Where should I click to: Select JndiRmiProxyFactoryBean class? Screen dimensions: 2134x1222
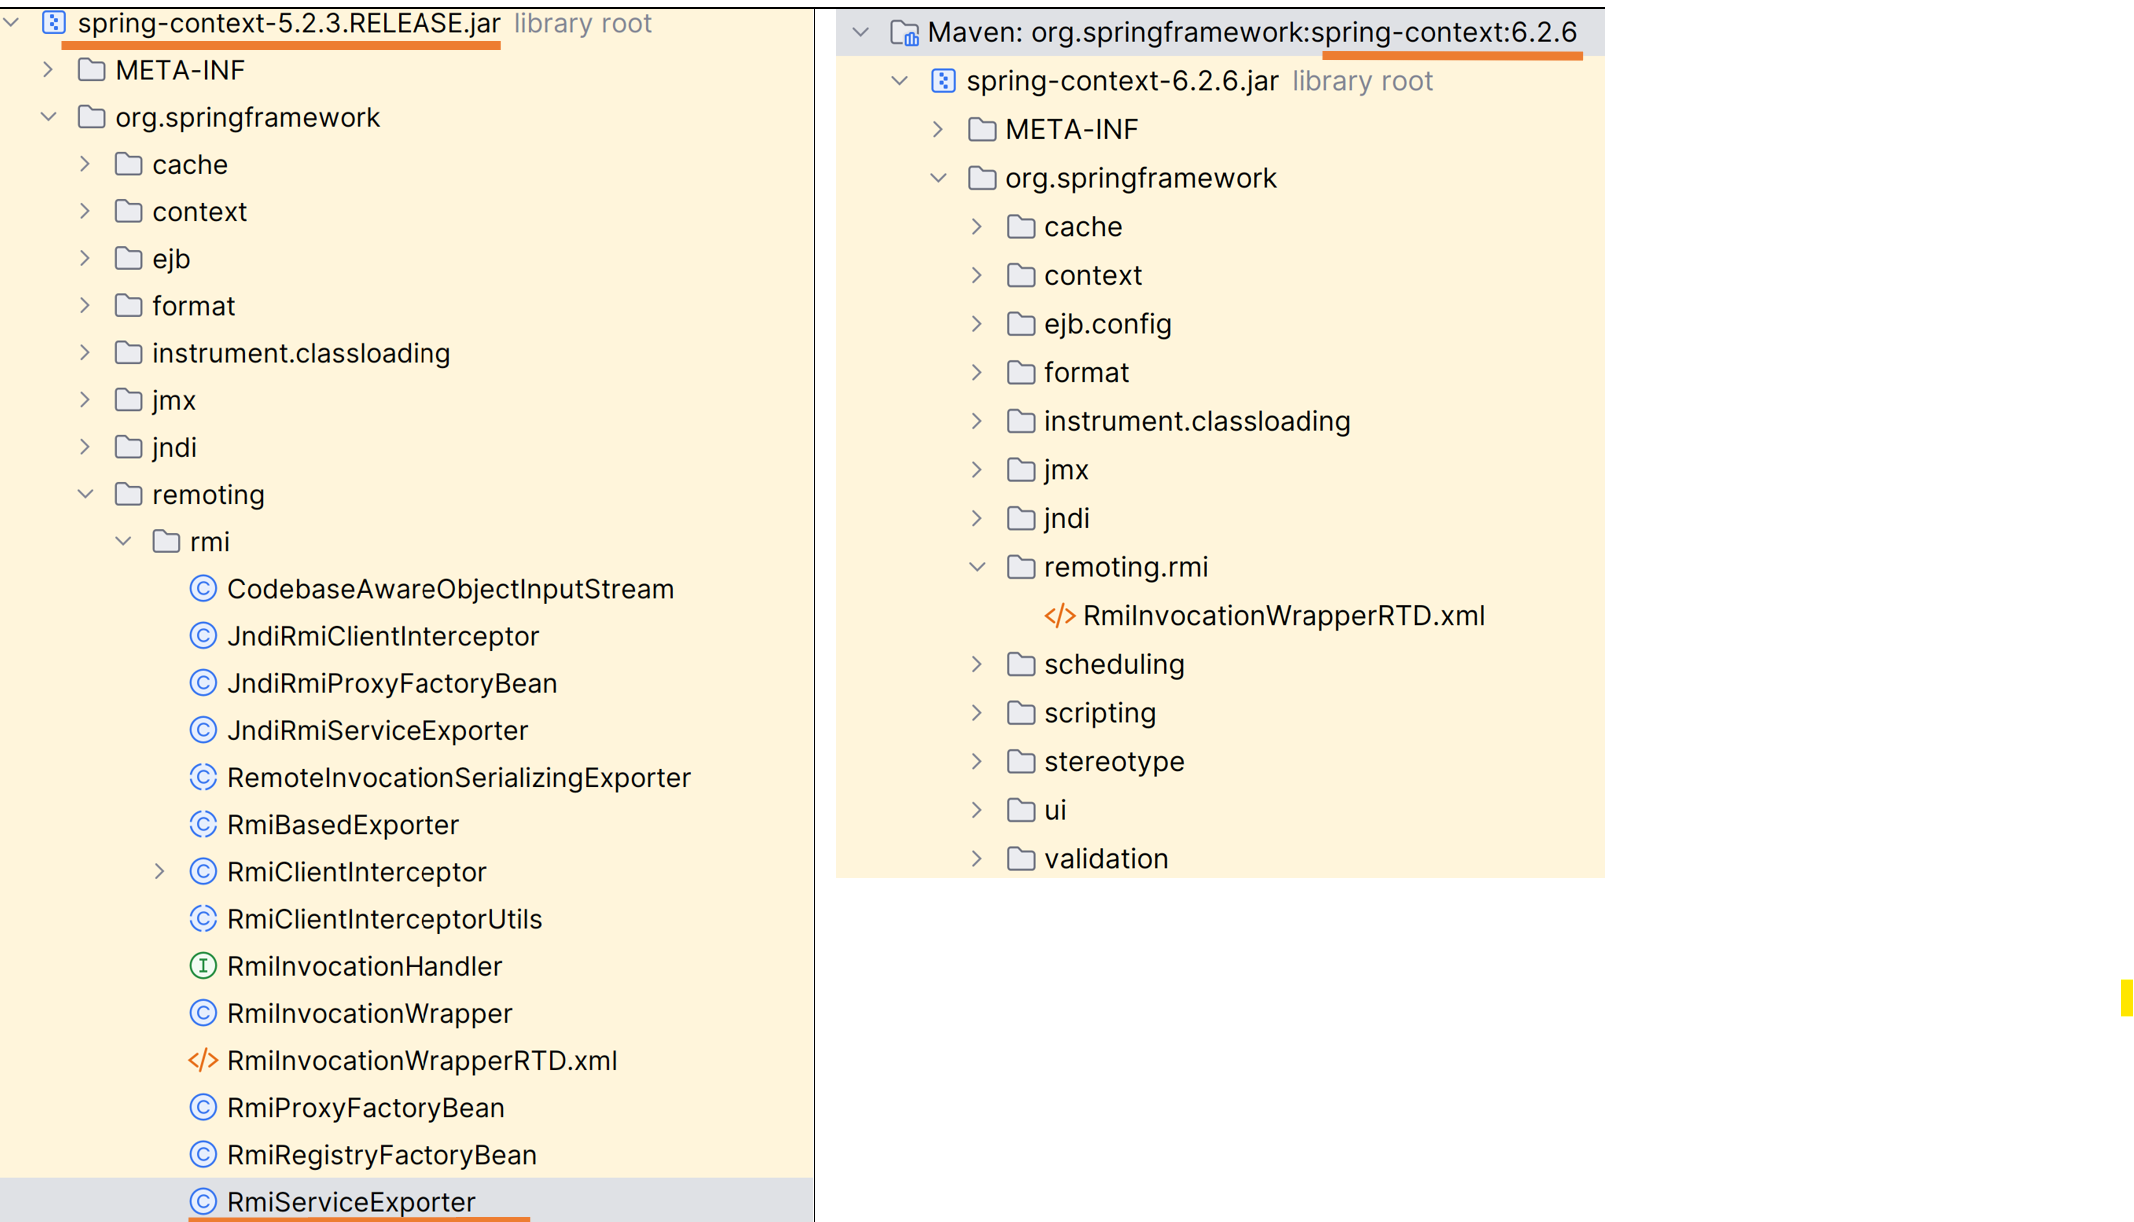(x=391, y=683)
